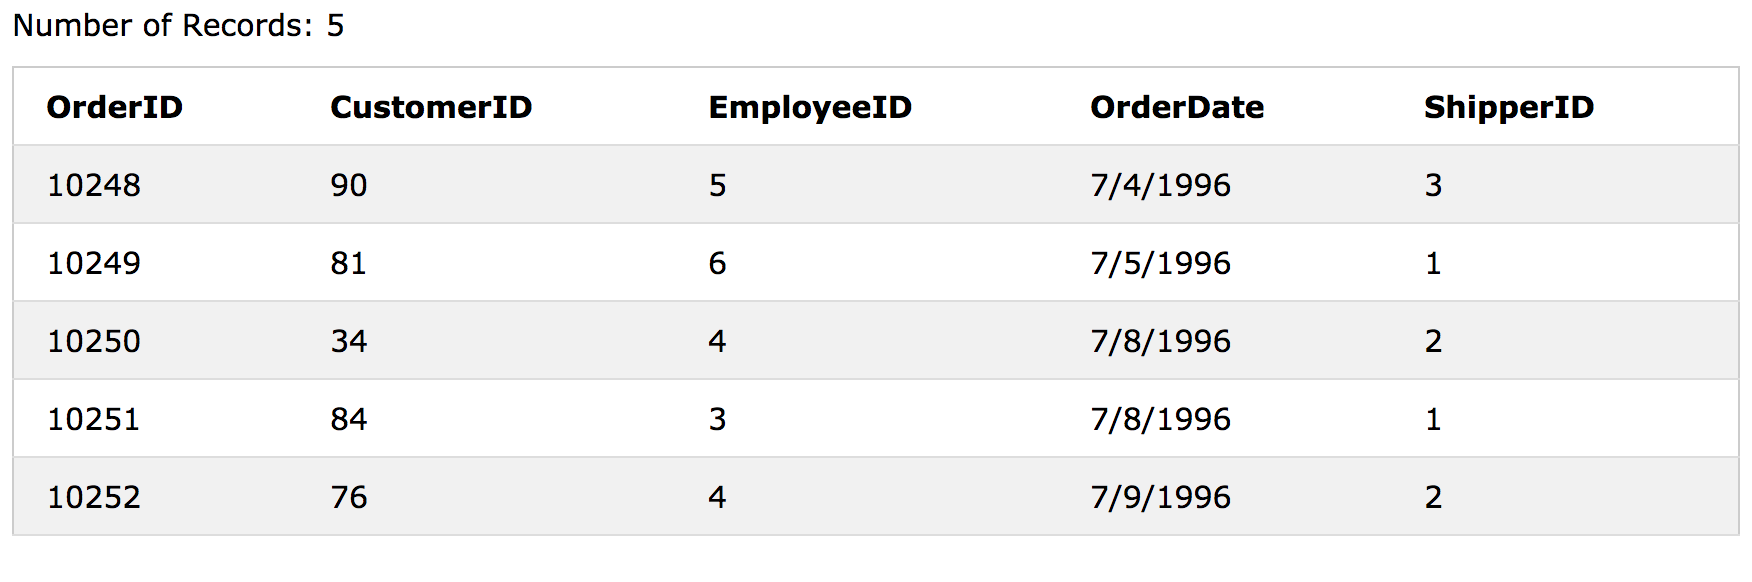Select order date 7/4/1996

(1161, 185)
